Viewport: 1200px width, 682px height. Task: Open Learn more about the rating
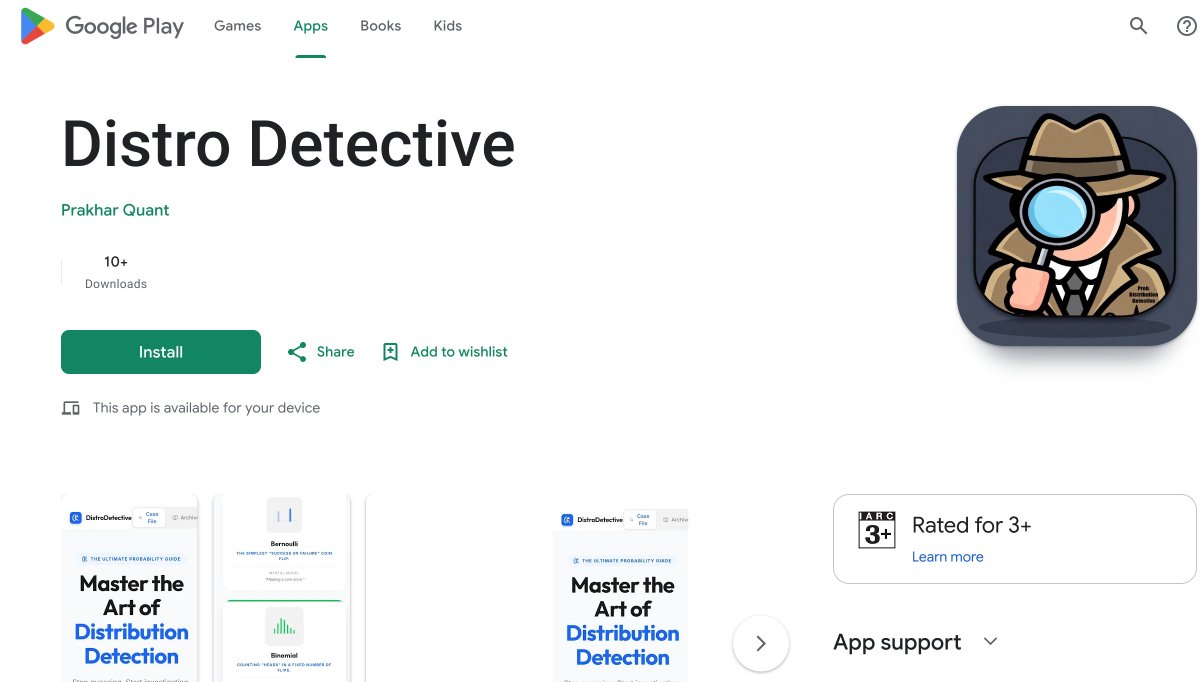tap(947, 557)
